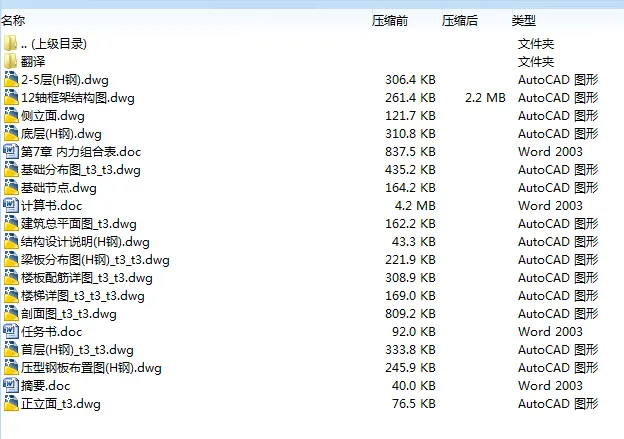The image size is (624, 439).
Task: Click the Word icon of 第7章 内力组合表.doc
Action: coord(11,151)
